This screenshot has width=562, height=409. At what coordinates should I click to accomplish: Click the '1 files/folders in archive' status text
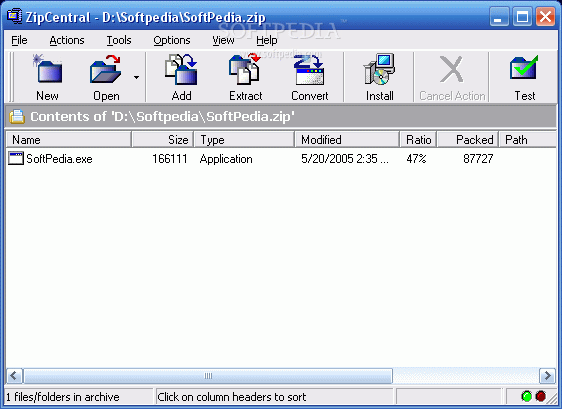tap(63, 397)
